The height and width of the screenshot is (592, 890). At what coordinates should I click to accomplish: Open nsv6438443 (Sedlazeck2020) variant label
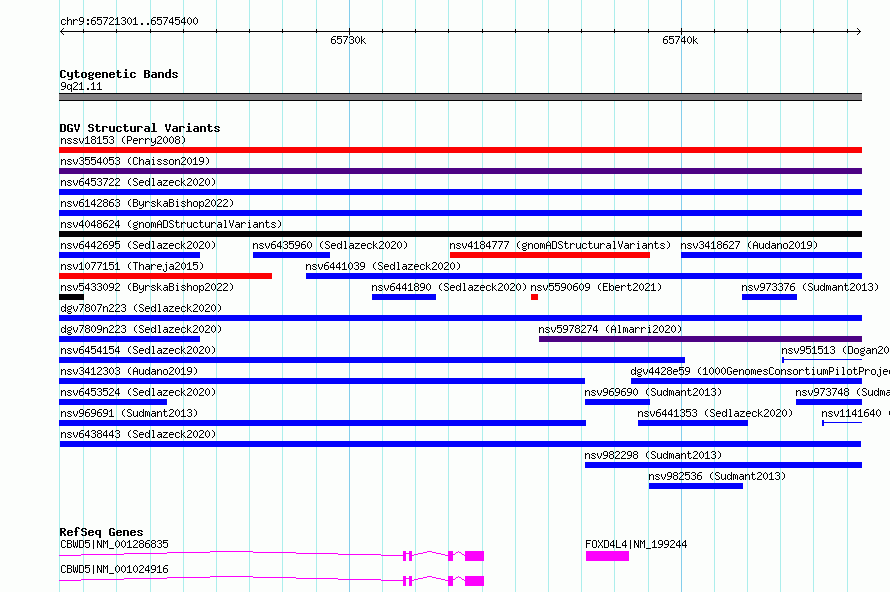coord(138,434)
